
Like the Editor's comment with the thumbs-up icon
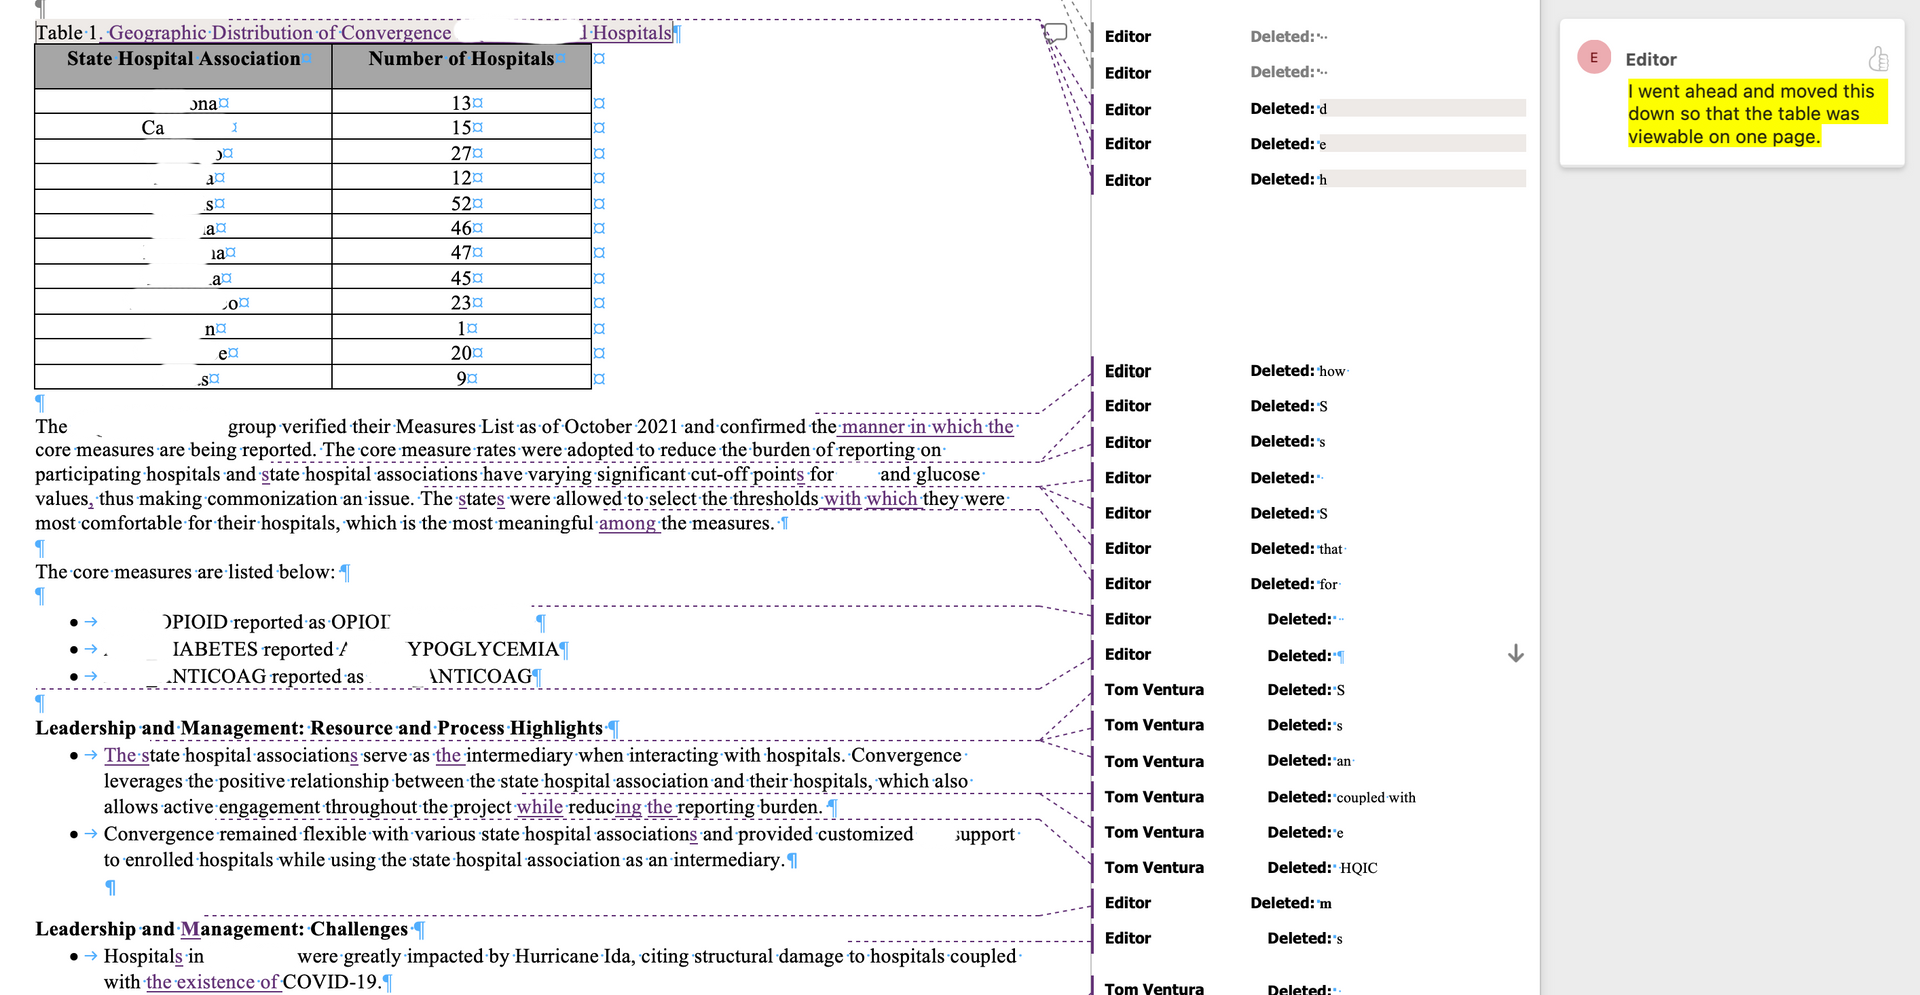1878,59
